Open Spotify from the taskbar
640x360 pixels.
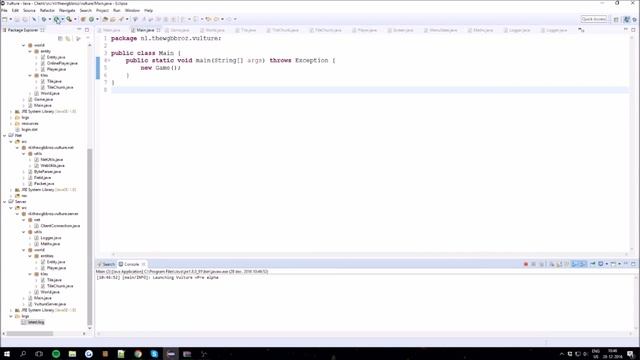coord(56,354)
